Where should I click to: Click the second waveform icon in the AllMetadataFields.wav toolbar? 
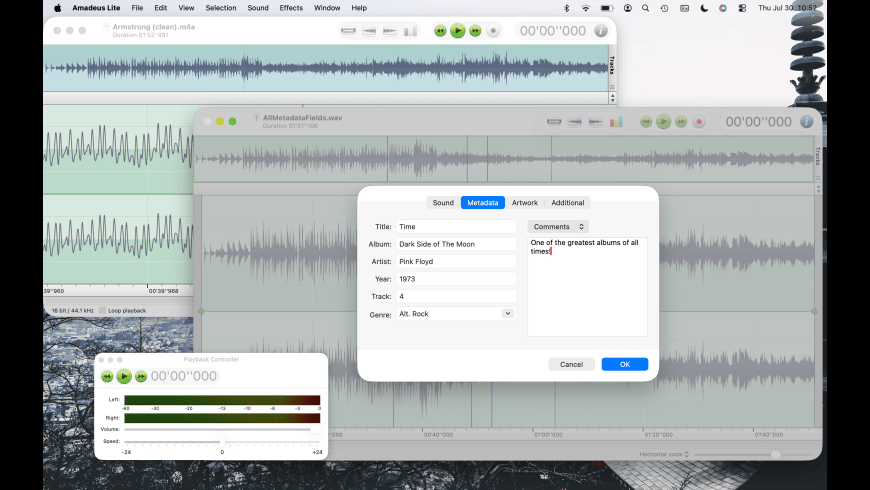point(575,122)
